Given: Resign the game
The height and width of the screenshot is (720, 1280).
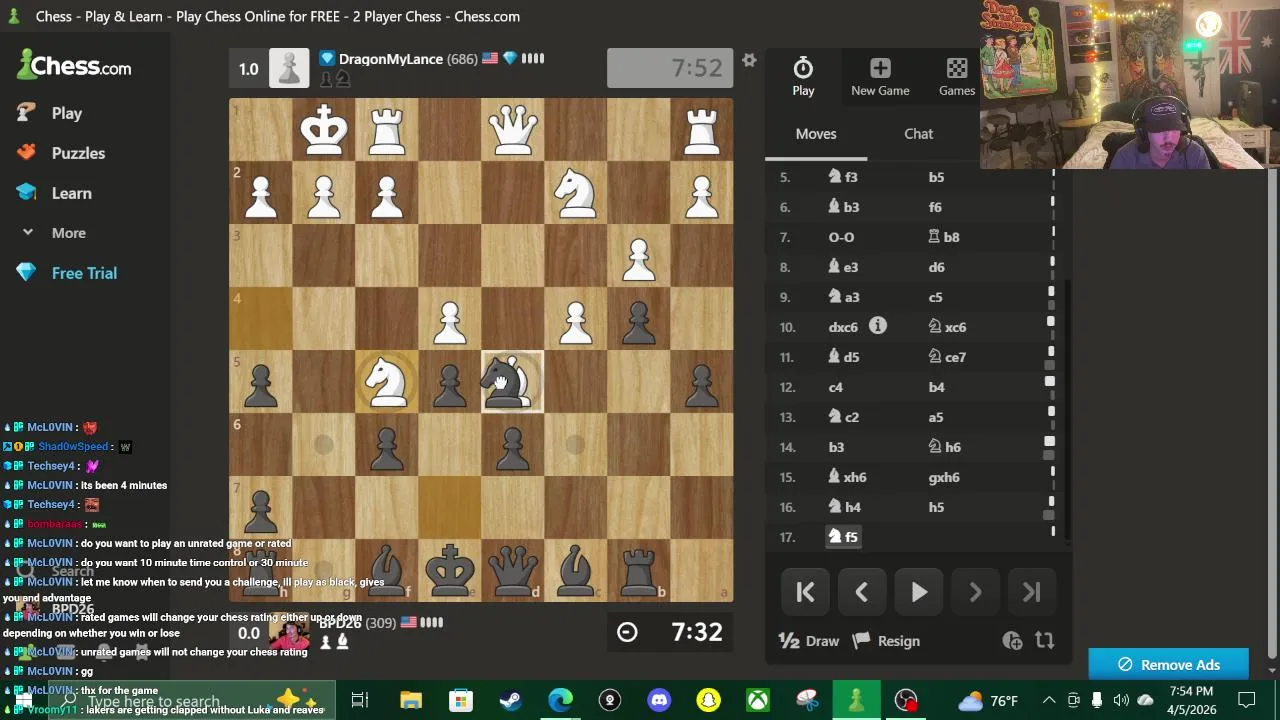Looking at the screenshot, I should [x=887, y=641].
